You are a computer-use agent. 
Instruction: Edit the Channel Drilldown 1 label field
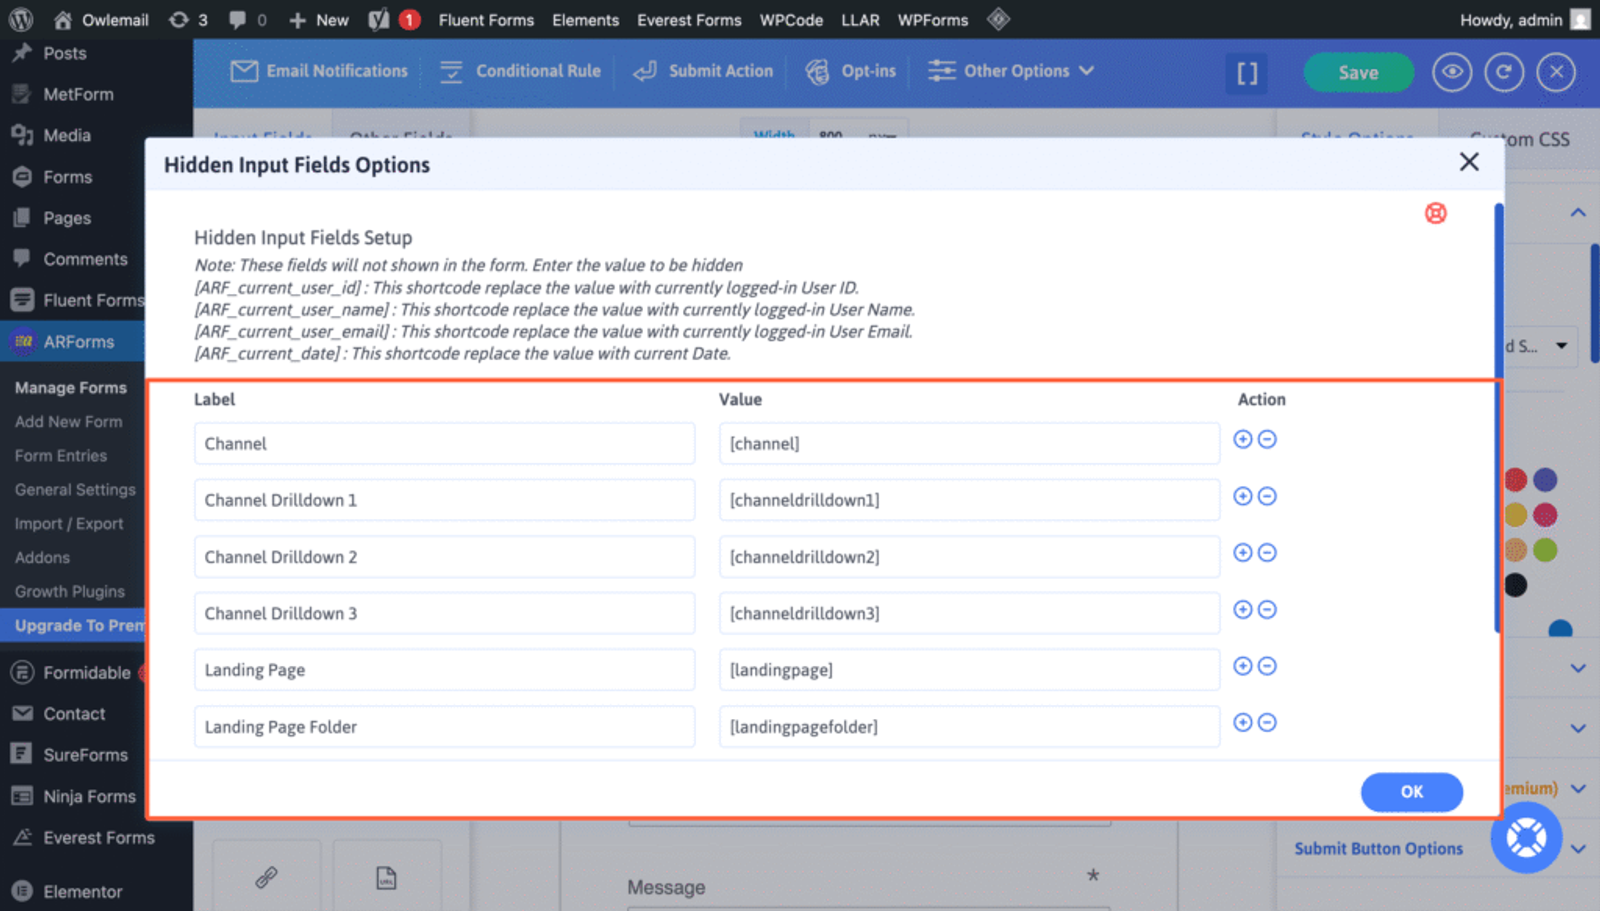tap(444, 500)
